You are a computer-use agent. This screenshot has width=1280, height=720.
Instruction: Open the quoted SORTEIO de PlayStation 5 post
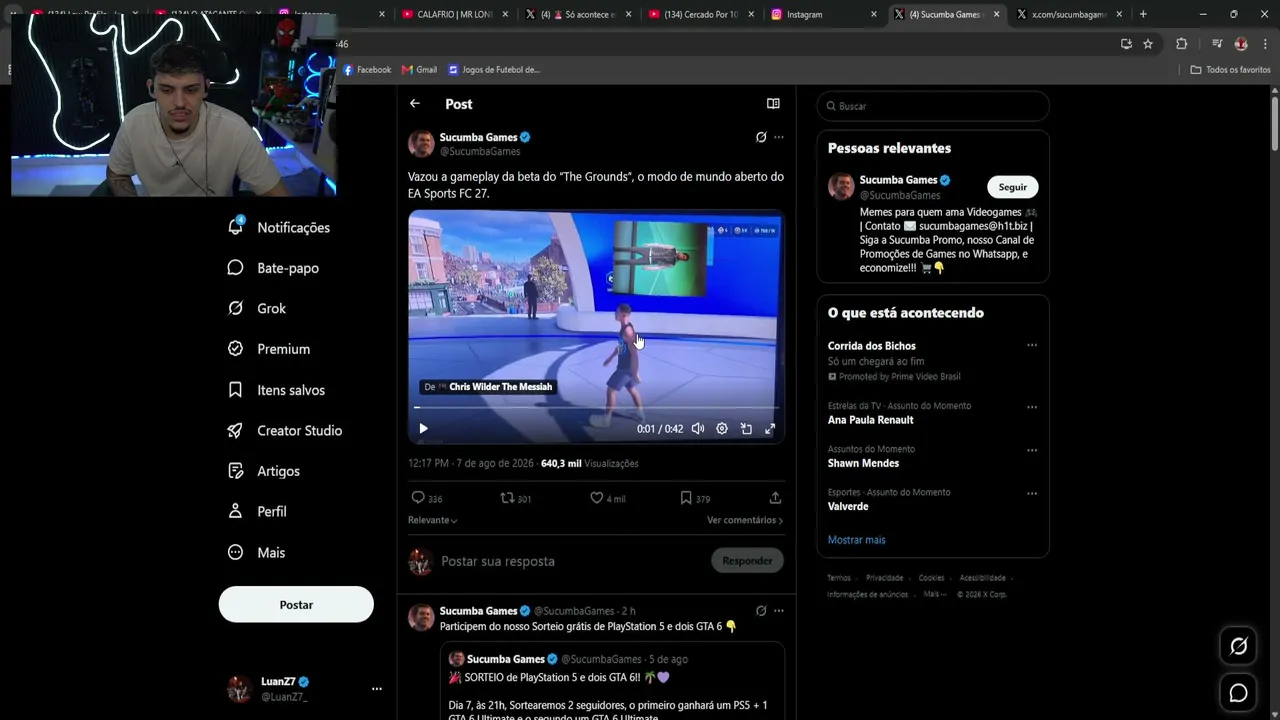click(612, 682)
